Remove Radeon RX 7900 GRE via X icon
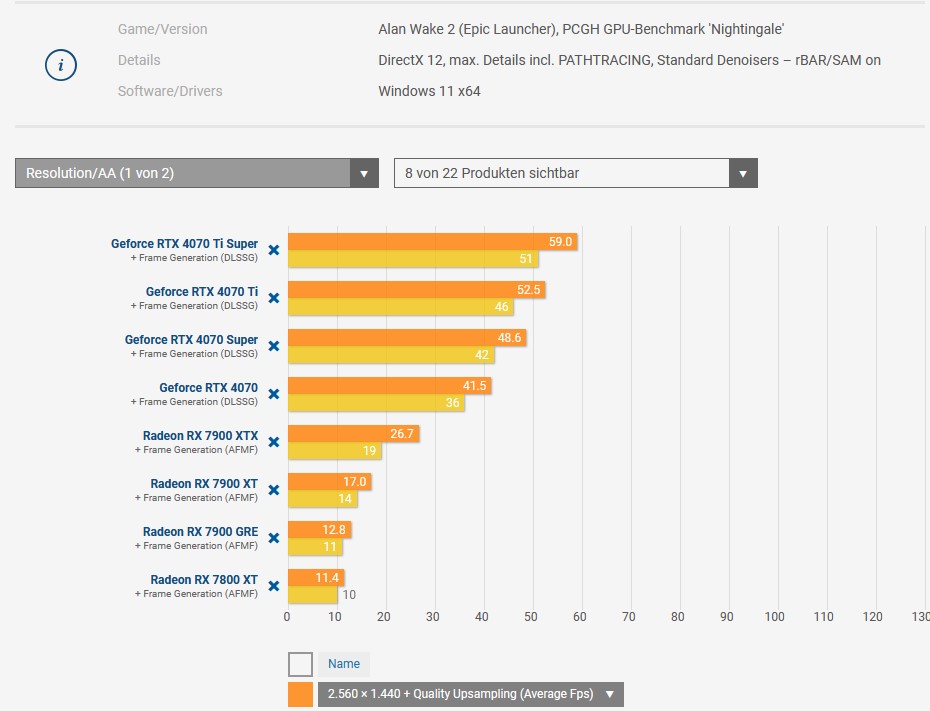 click(274, 538)
